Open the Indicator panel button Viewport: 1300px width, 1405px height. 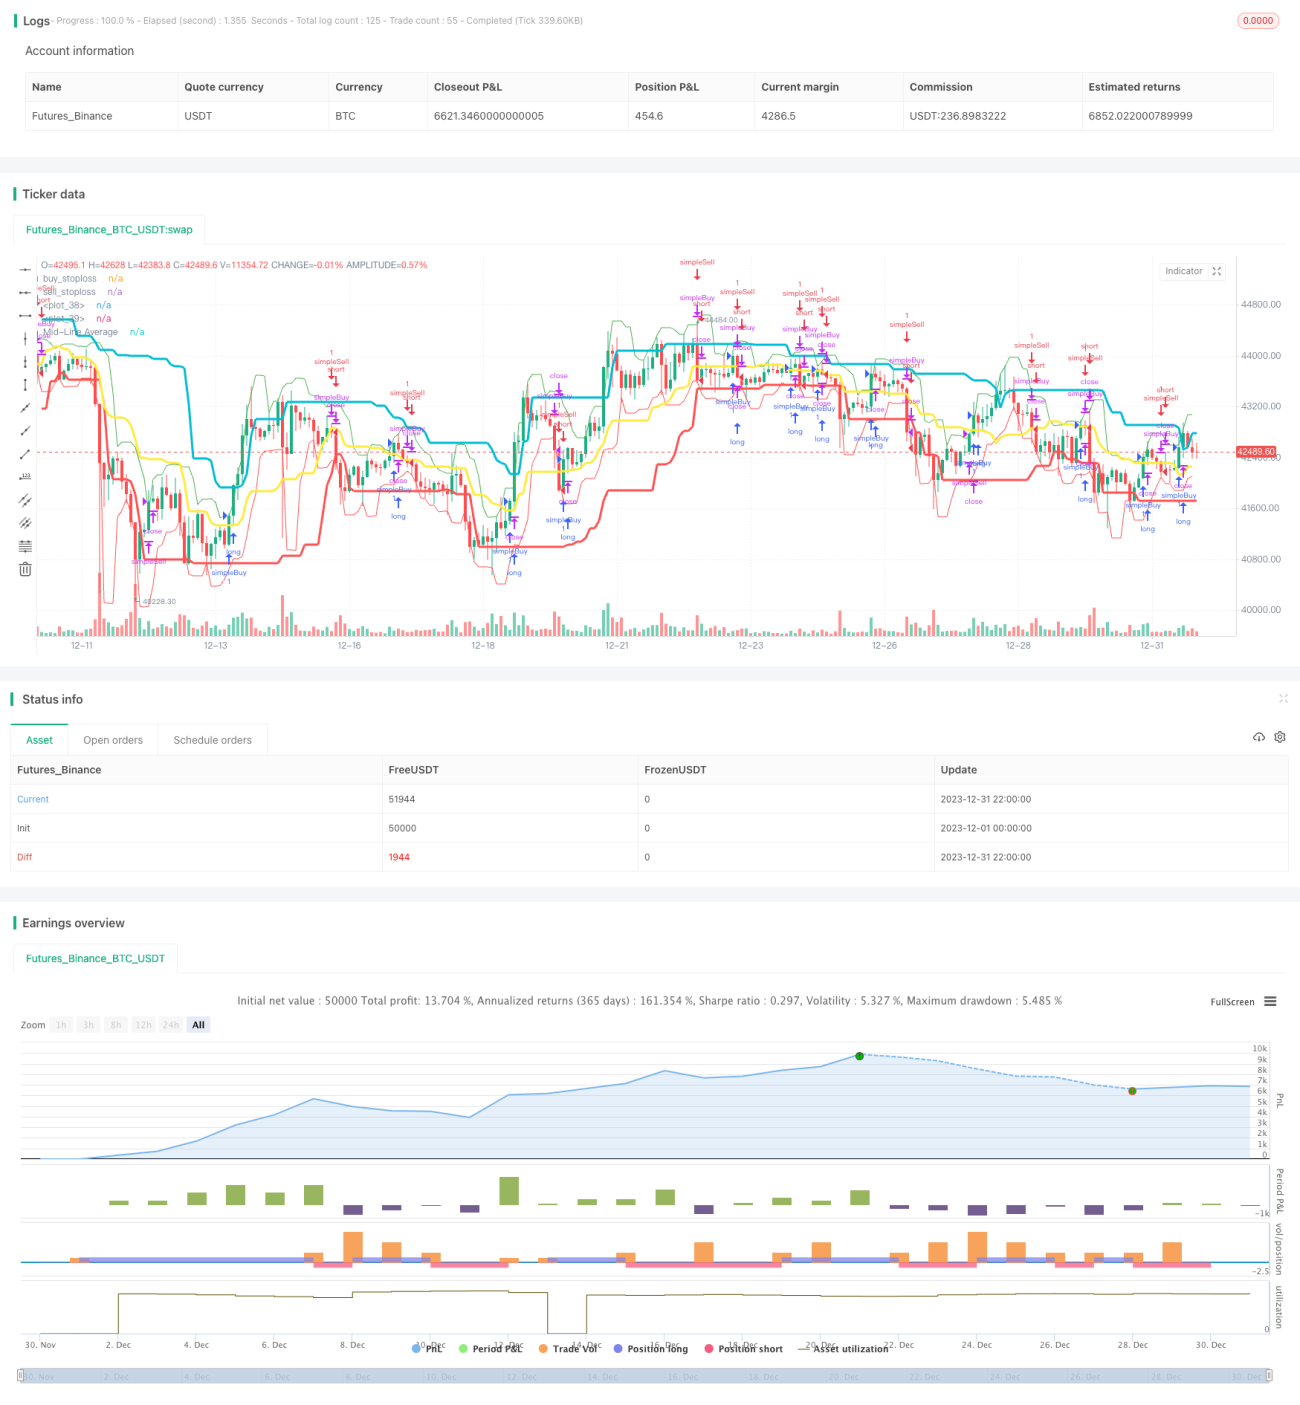click(1184, 271)
